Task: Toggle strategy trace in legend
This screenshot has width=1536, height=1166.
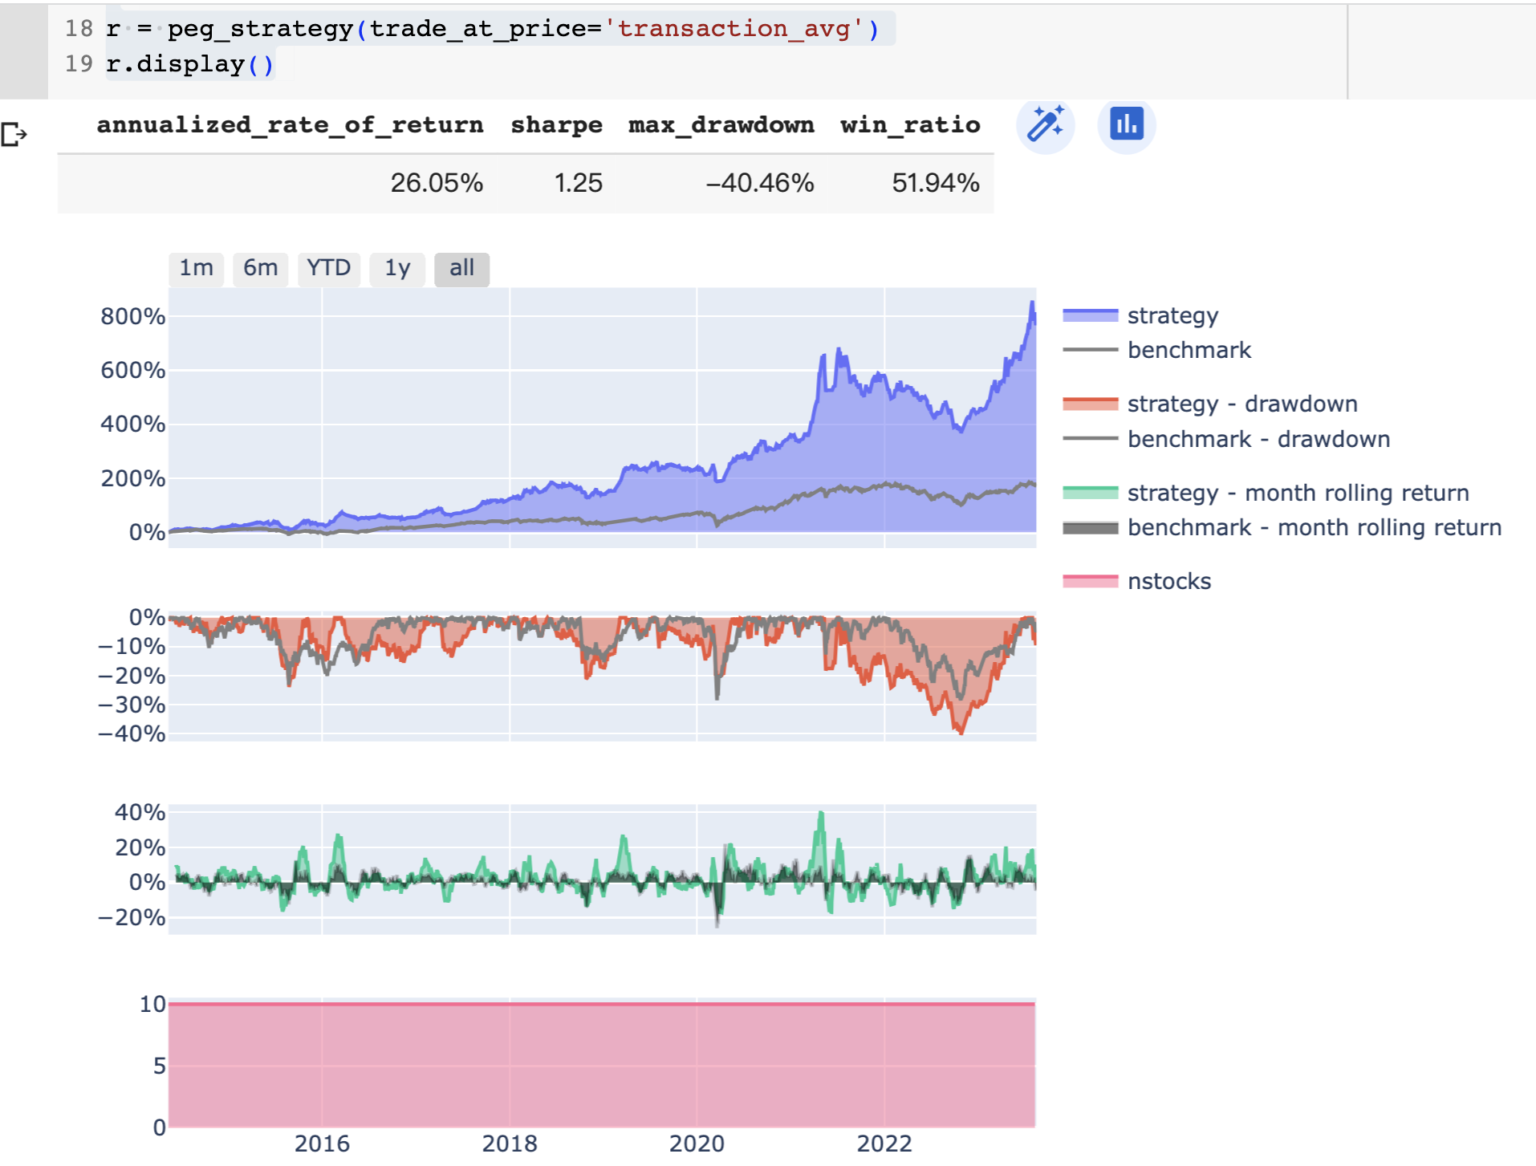Action: 1172,316
